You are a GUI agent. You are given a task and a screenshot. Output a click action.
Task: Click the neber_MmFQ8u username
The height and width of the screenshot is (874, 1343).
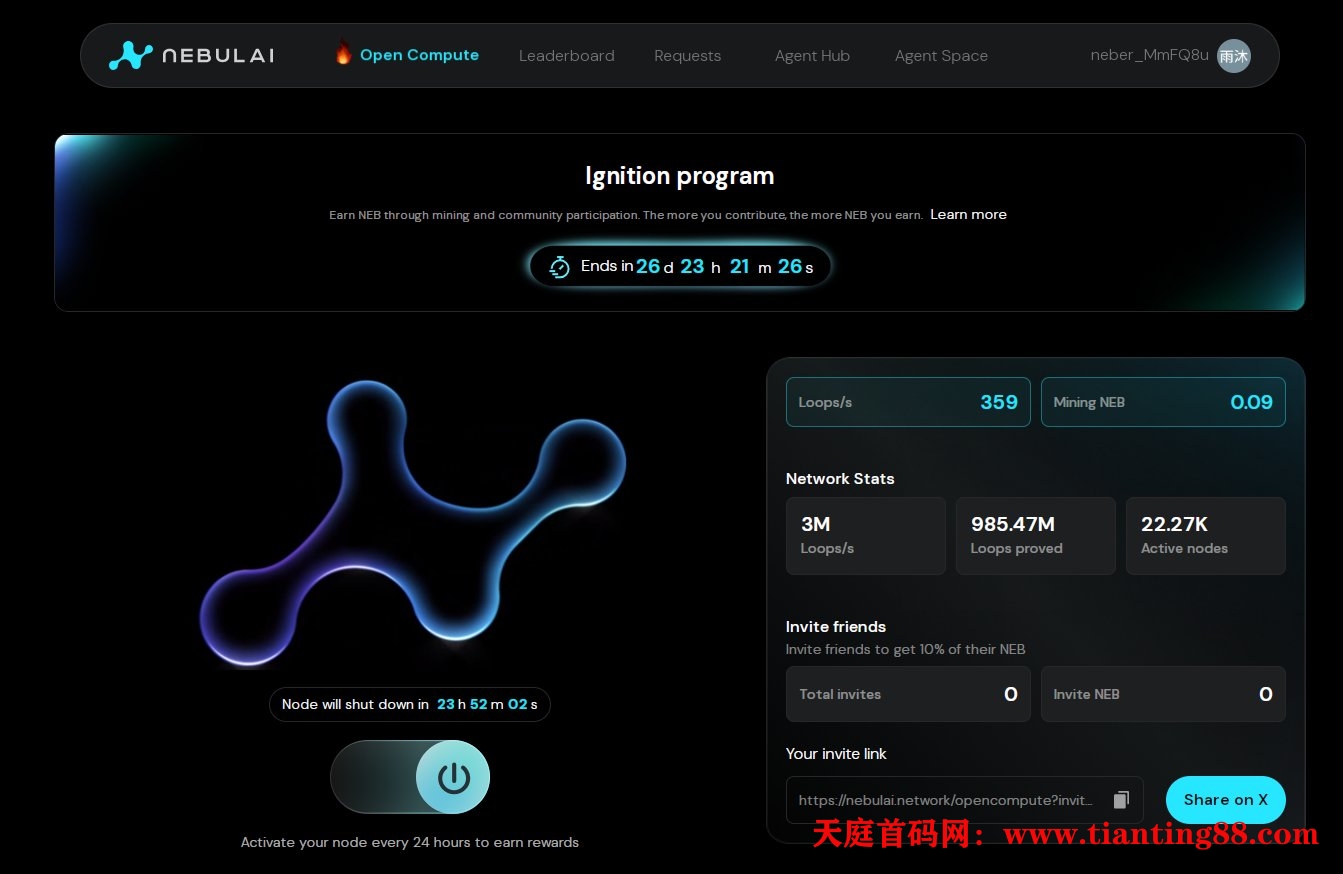click(x=1149, y=55)
